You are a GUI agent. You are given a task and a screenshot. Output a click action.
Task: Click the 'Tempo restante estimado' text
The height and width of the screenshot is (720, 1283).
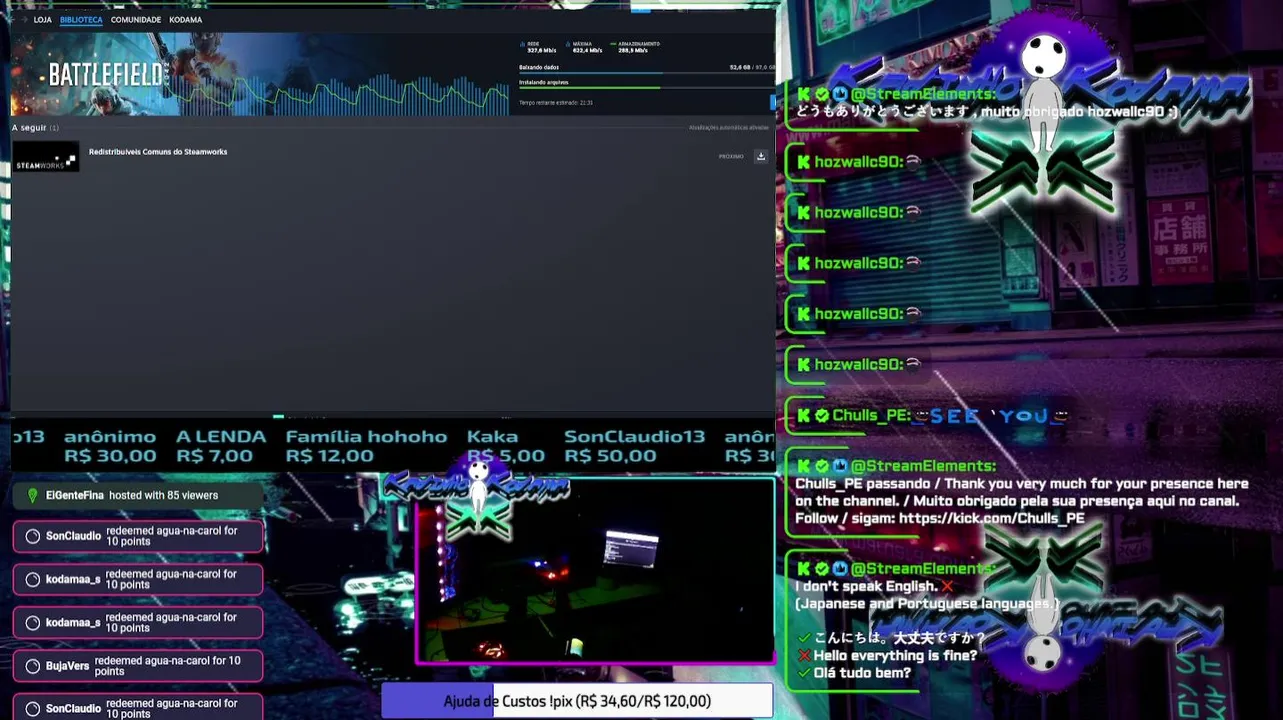click(x=556, y=102)
